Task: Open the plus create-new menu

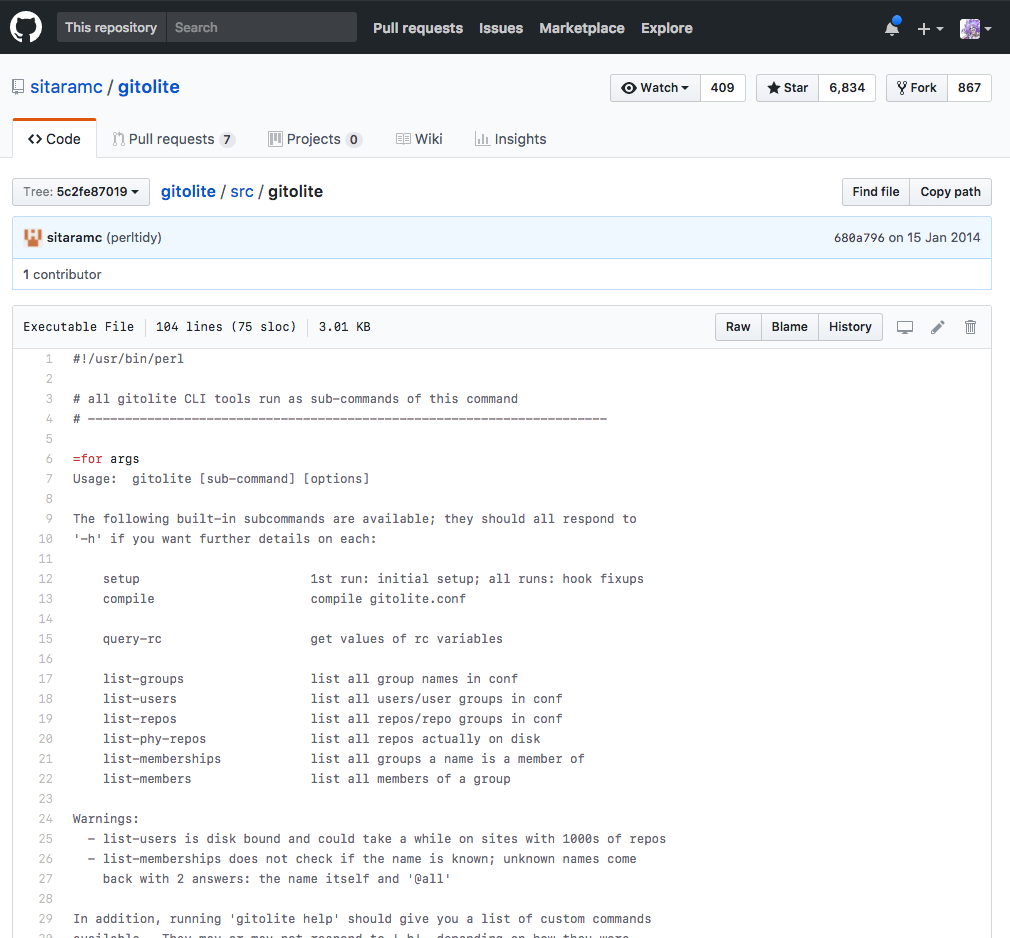Action: (930, 28)
